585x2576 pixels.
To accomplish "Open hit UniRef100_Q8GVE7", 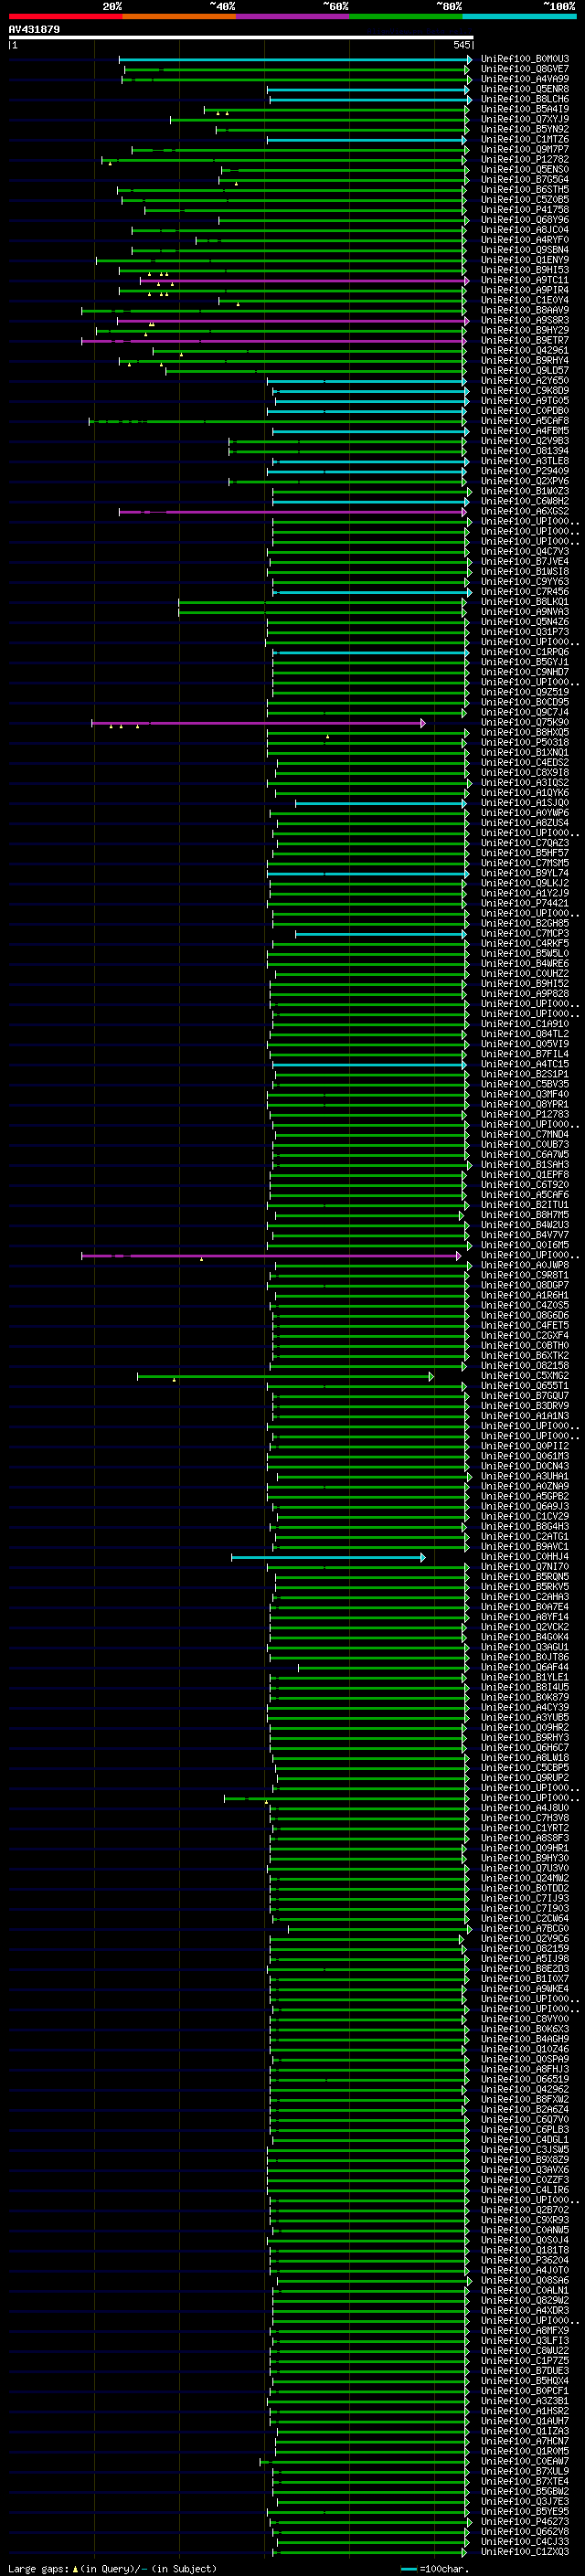I will tap(525, 70).
